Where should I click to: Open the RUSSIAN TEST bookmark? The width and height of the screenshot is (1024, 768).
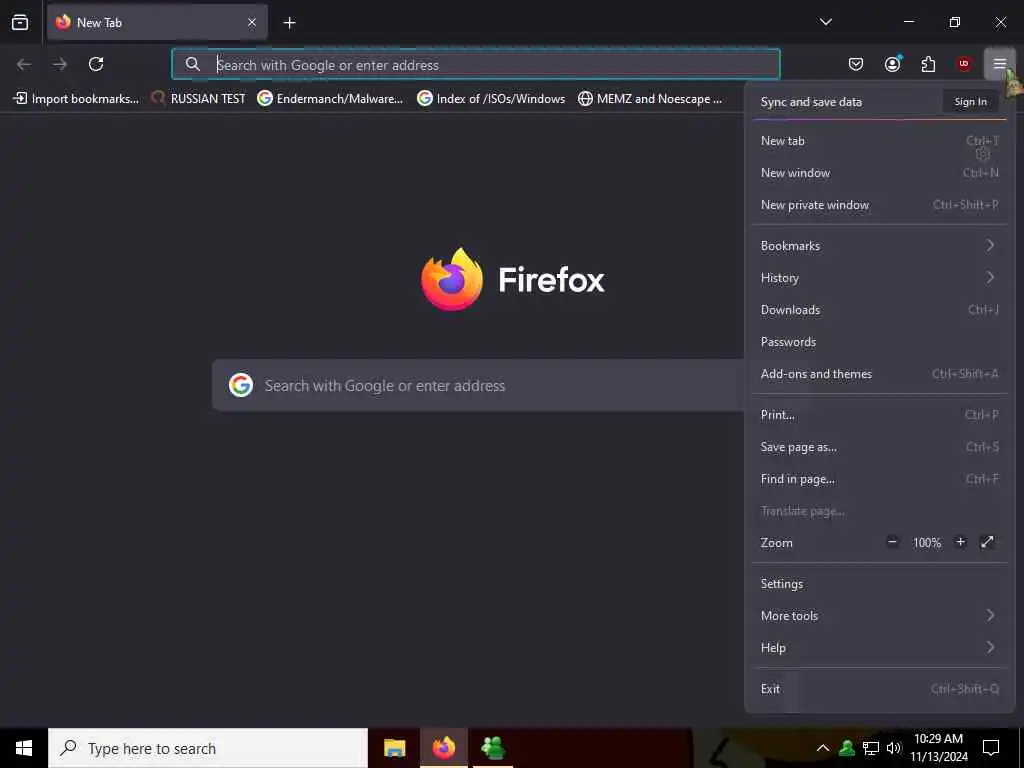coord(199,99)
